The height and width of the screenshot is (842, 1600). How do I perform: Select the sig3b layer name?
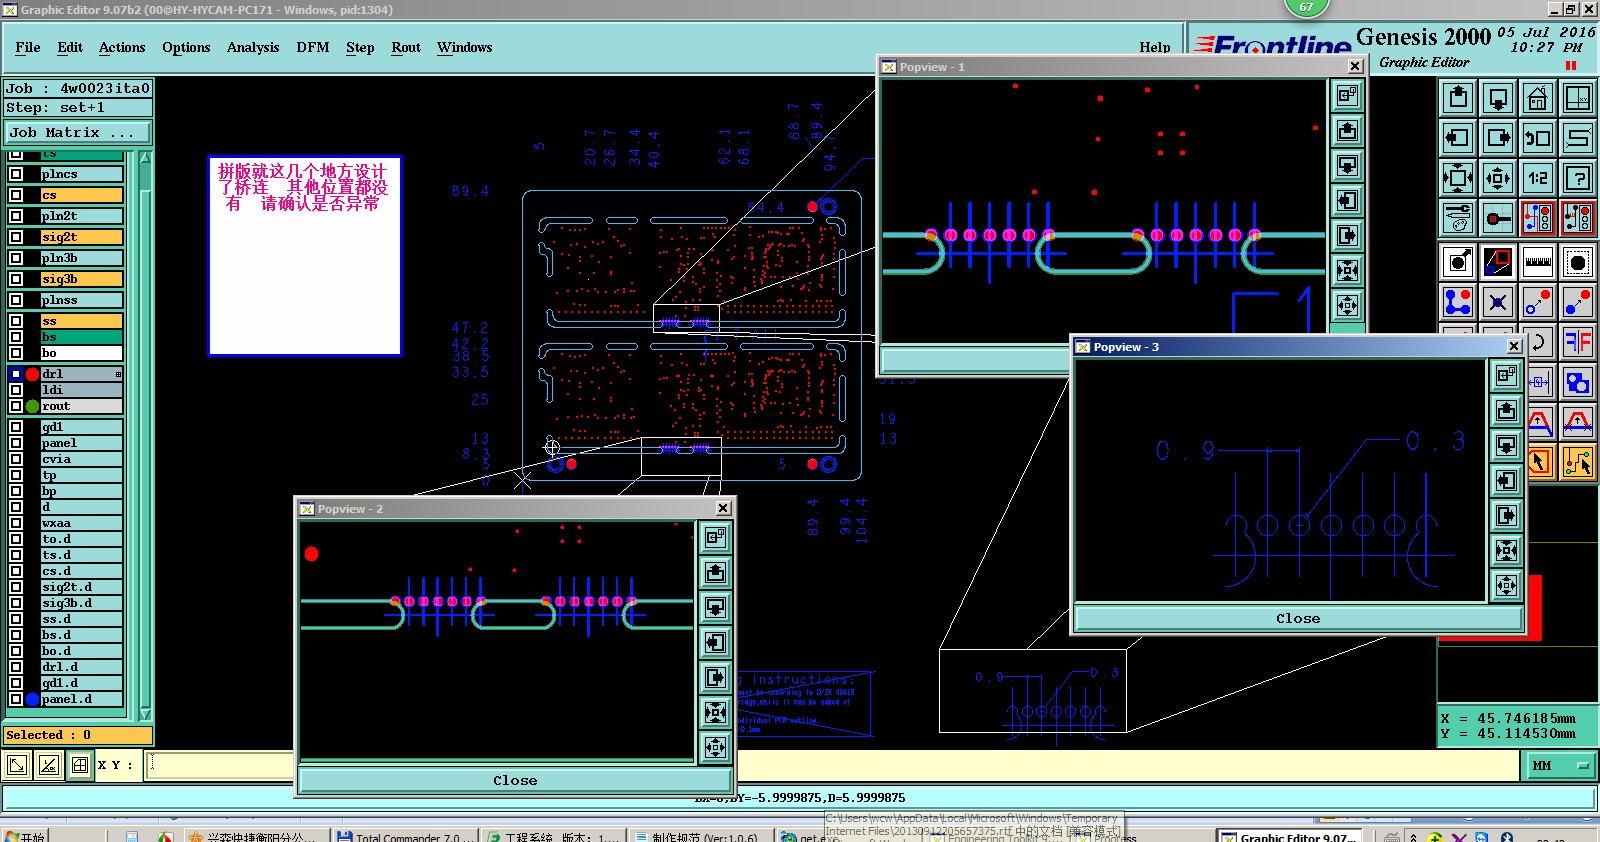coord(81,279)
